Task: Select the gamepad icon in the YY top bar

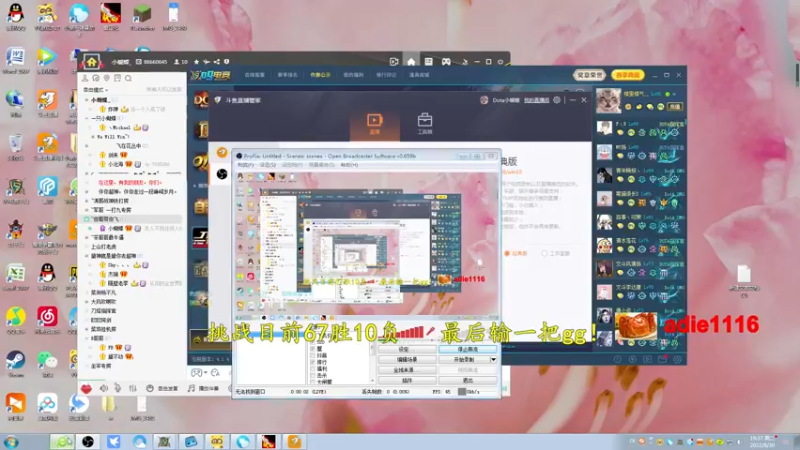Action: [x=446, y=62]
